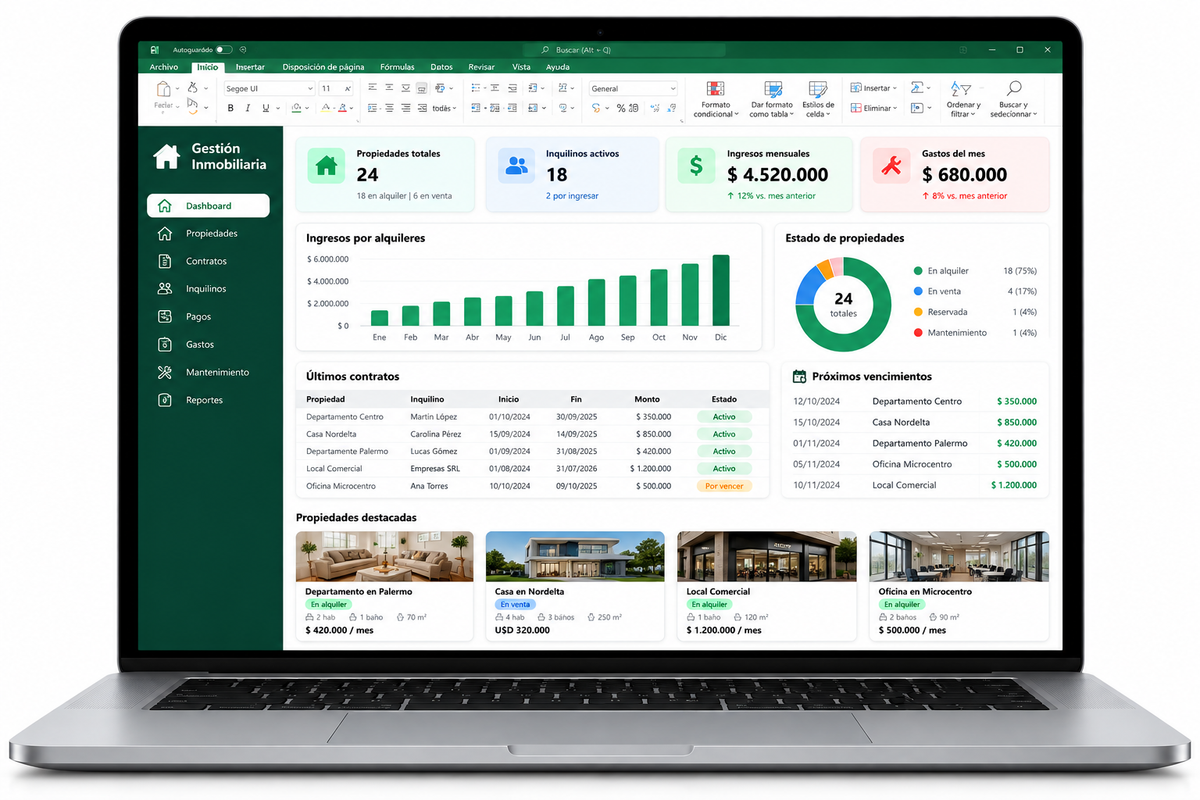Switch to the Fórmulas ribbon tab
The height and width of the screenshot is (800, 1200).
(x=397, y=67)
